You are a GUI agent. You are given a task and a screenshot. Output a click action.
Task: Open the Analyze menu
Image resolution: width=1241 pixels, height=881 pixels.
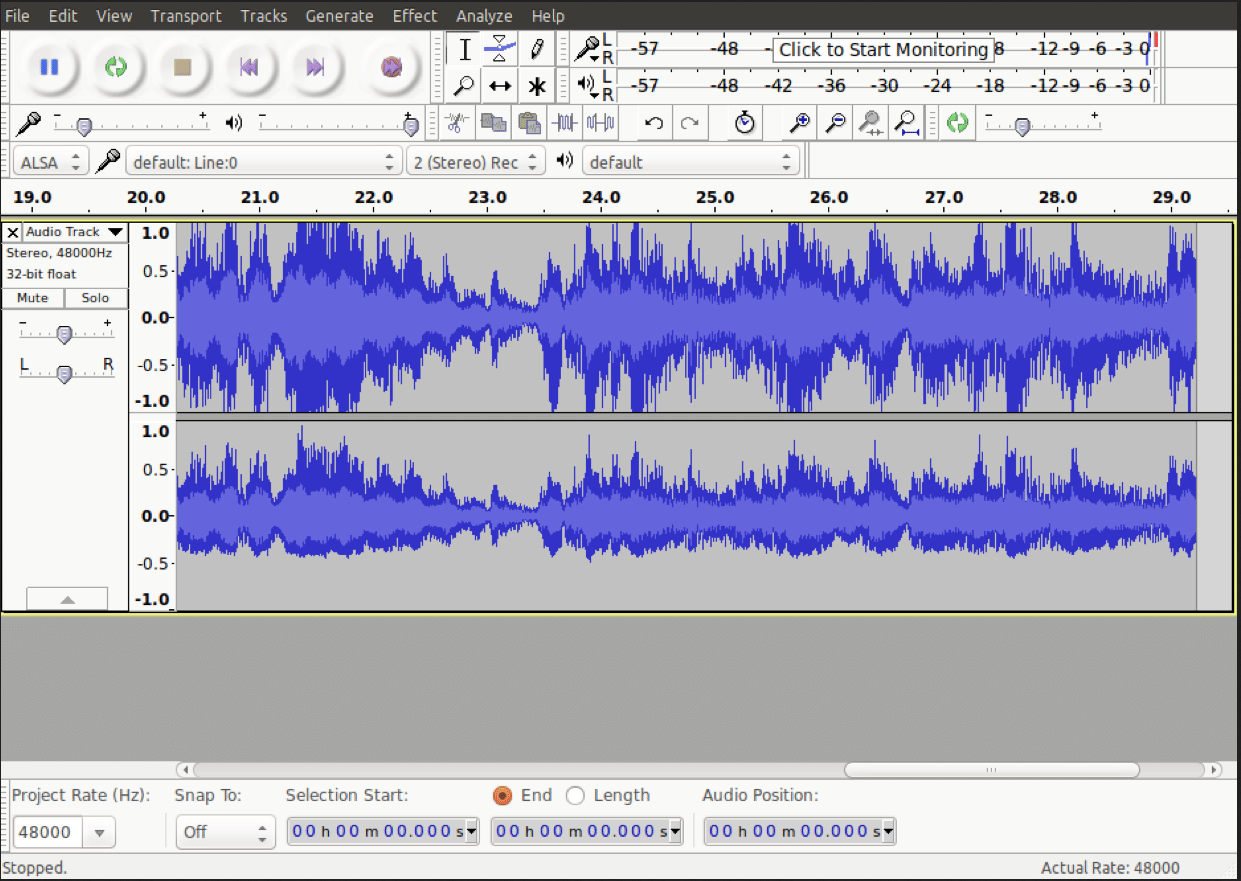(484, 16)
